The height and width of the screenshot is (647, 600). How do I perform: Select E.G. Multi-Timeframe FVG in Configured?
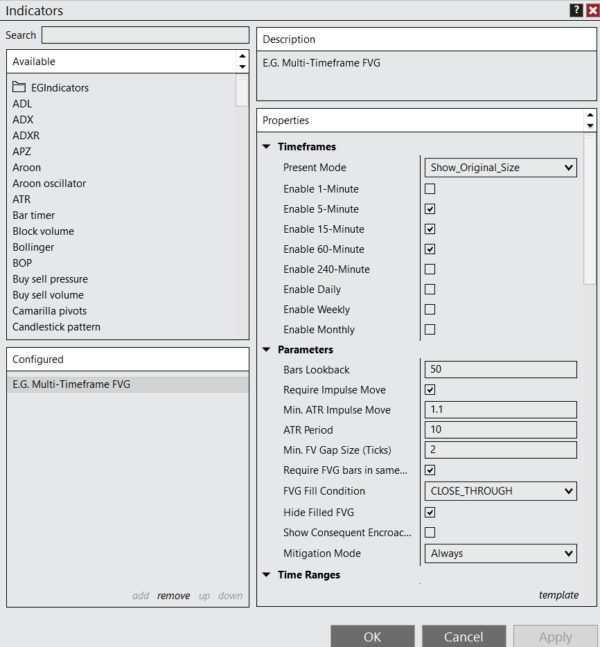click(71, 384)
